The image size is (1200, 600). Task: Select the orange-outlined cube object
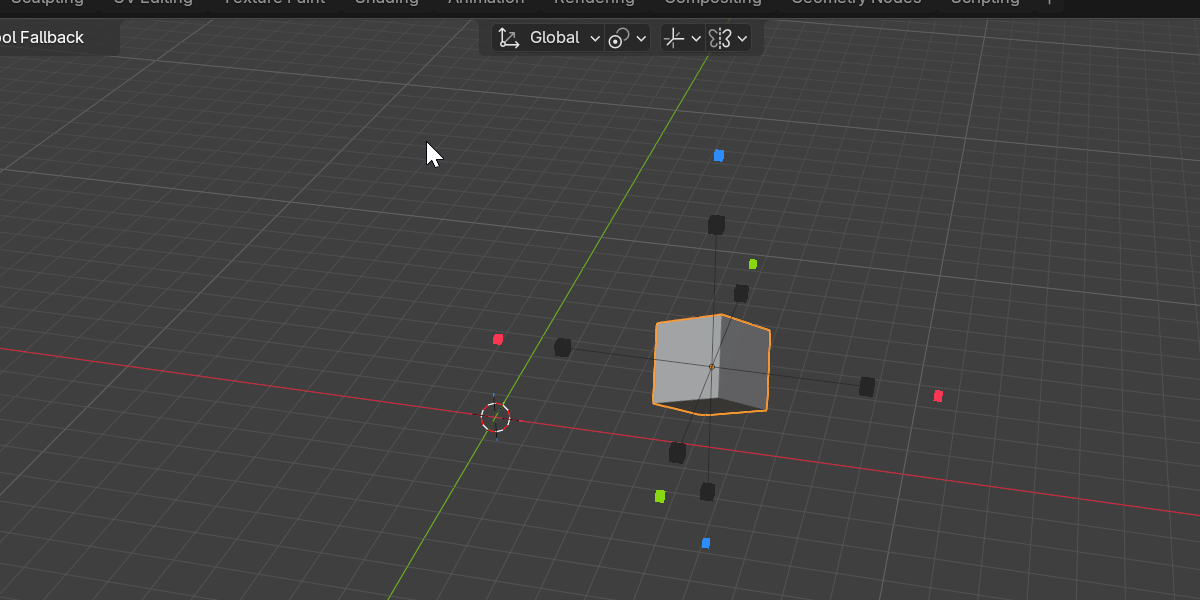pos(711,364)
